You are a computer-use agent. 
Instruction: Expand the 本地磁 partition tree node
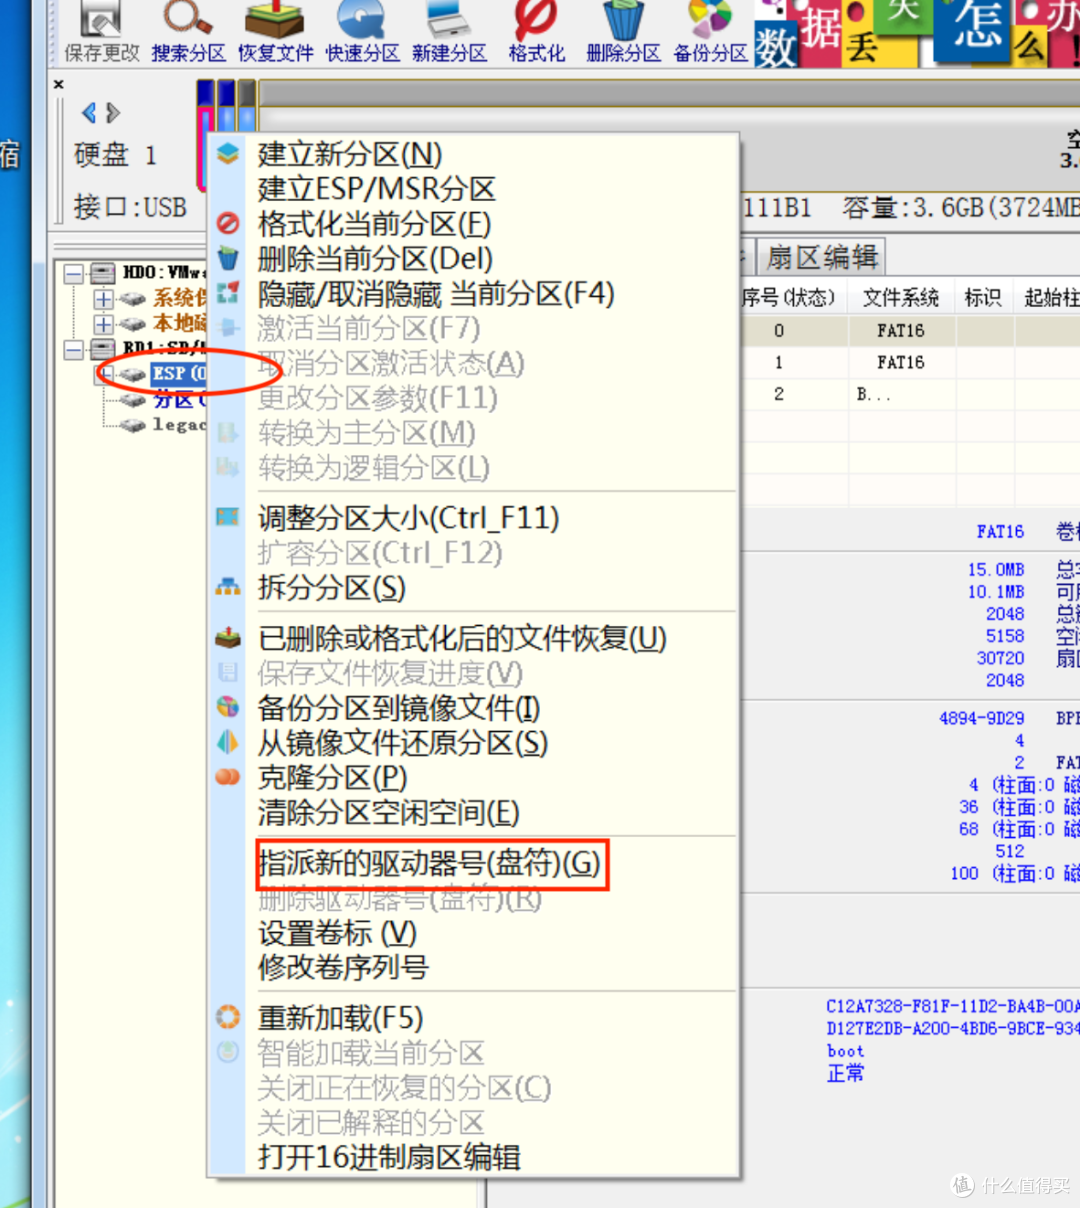coord(103,324)
